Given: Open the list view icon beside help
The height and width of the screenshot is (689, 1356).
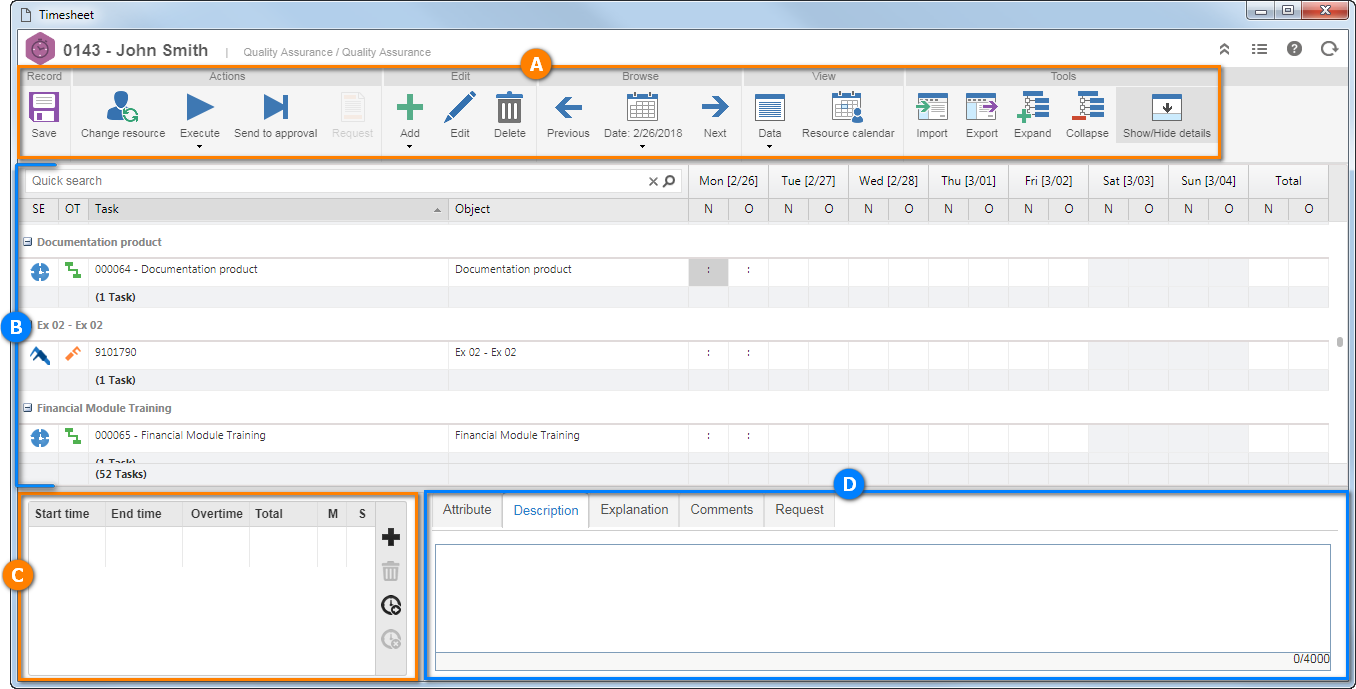Looking at the screenshot, I should point(1259,48).
